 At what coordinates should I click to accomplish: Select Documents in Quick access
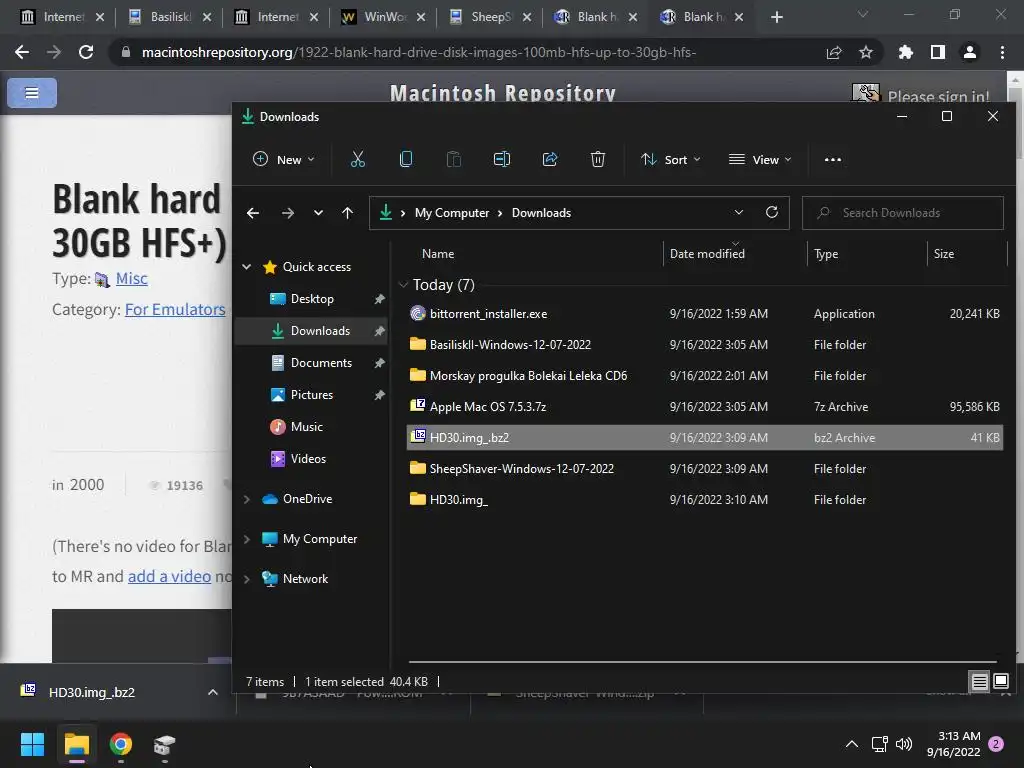pyautogui.click(x=321, y=362)
